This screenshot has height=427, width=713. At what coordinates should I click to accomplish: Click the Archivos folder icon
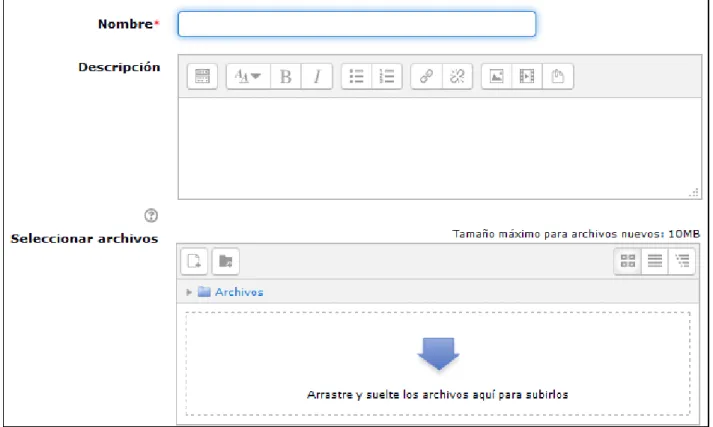pyautogui.click(x=204, y=292)
